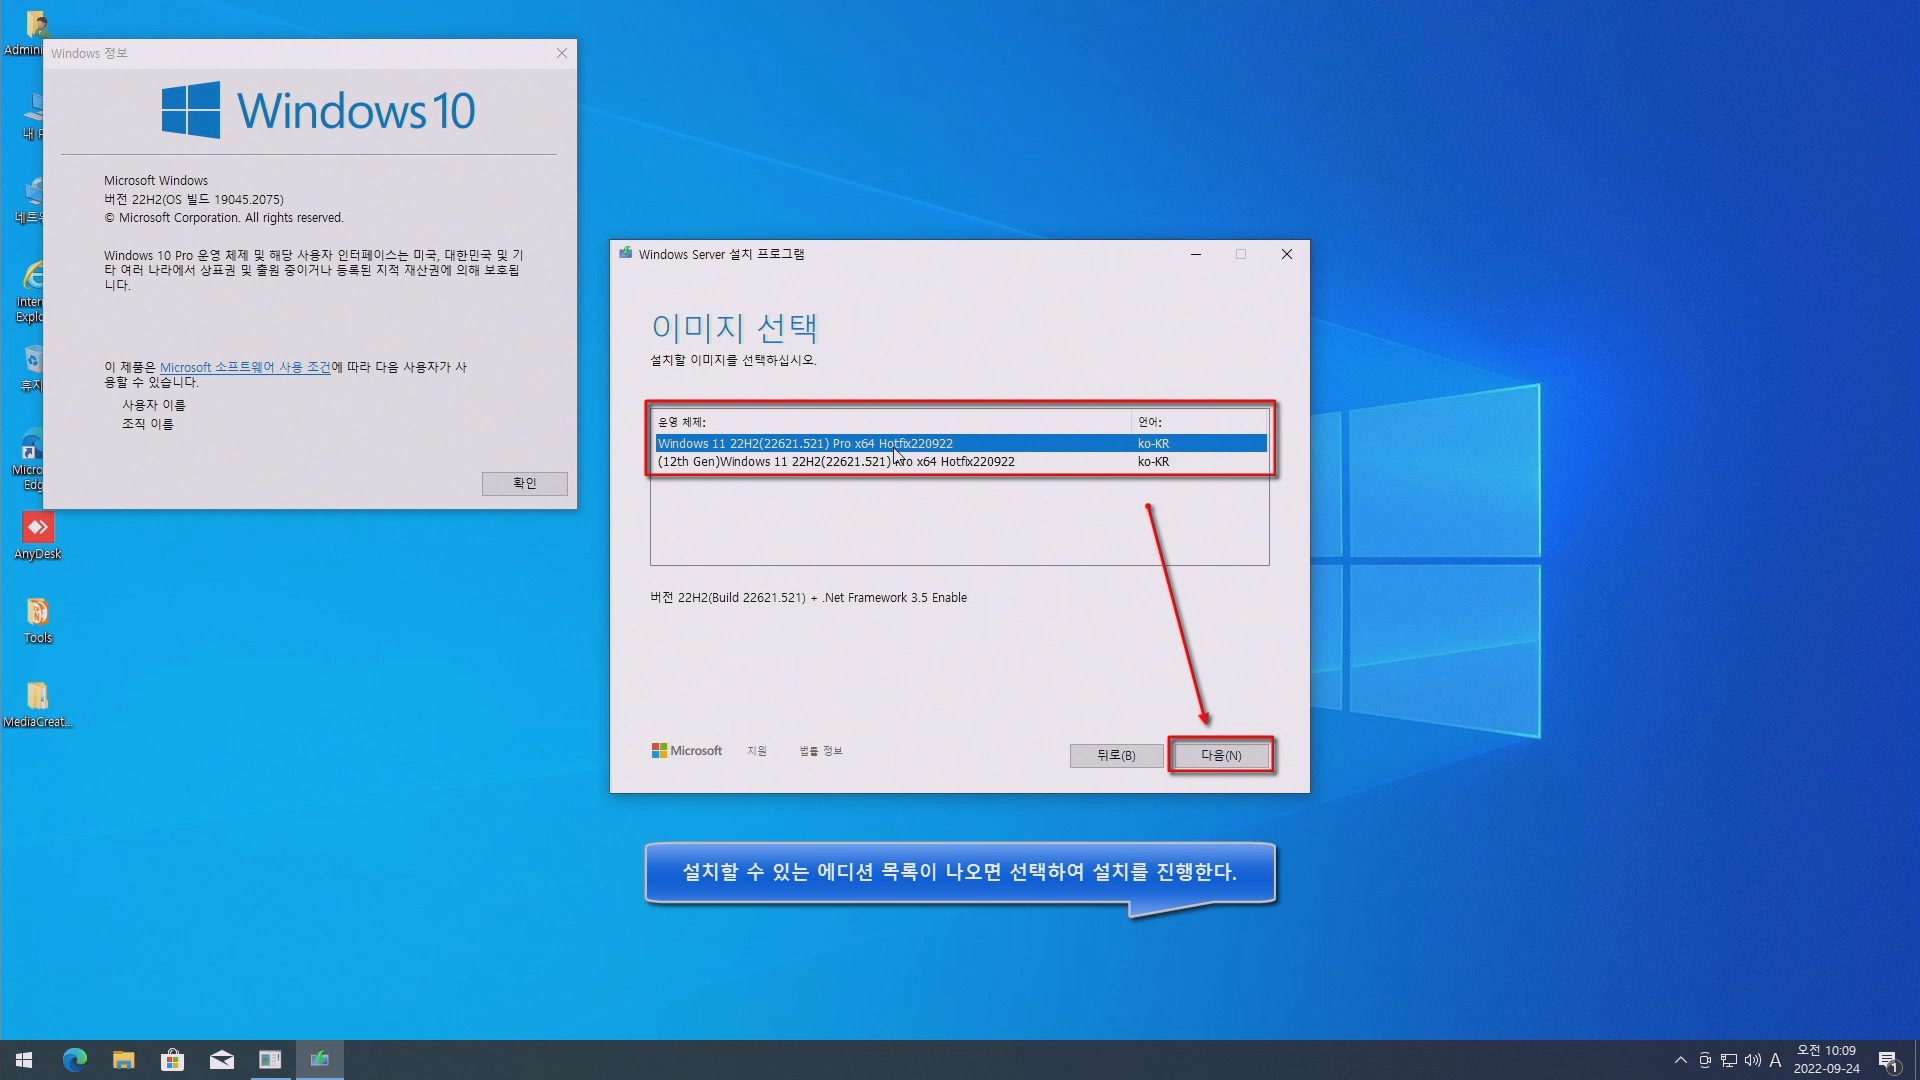Screen dimensions: 1920x1080
Task: Open the AnyDesk desktop icon
Action: [38, 535]
